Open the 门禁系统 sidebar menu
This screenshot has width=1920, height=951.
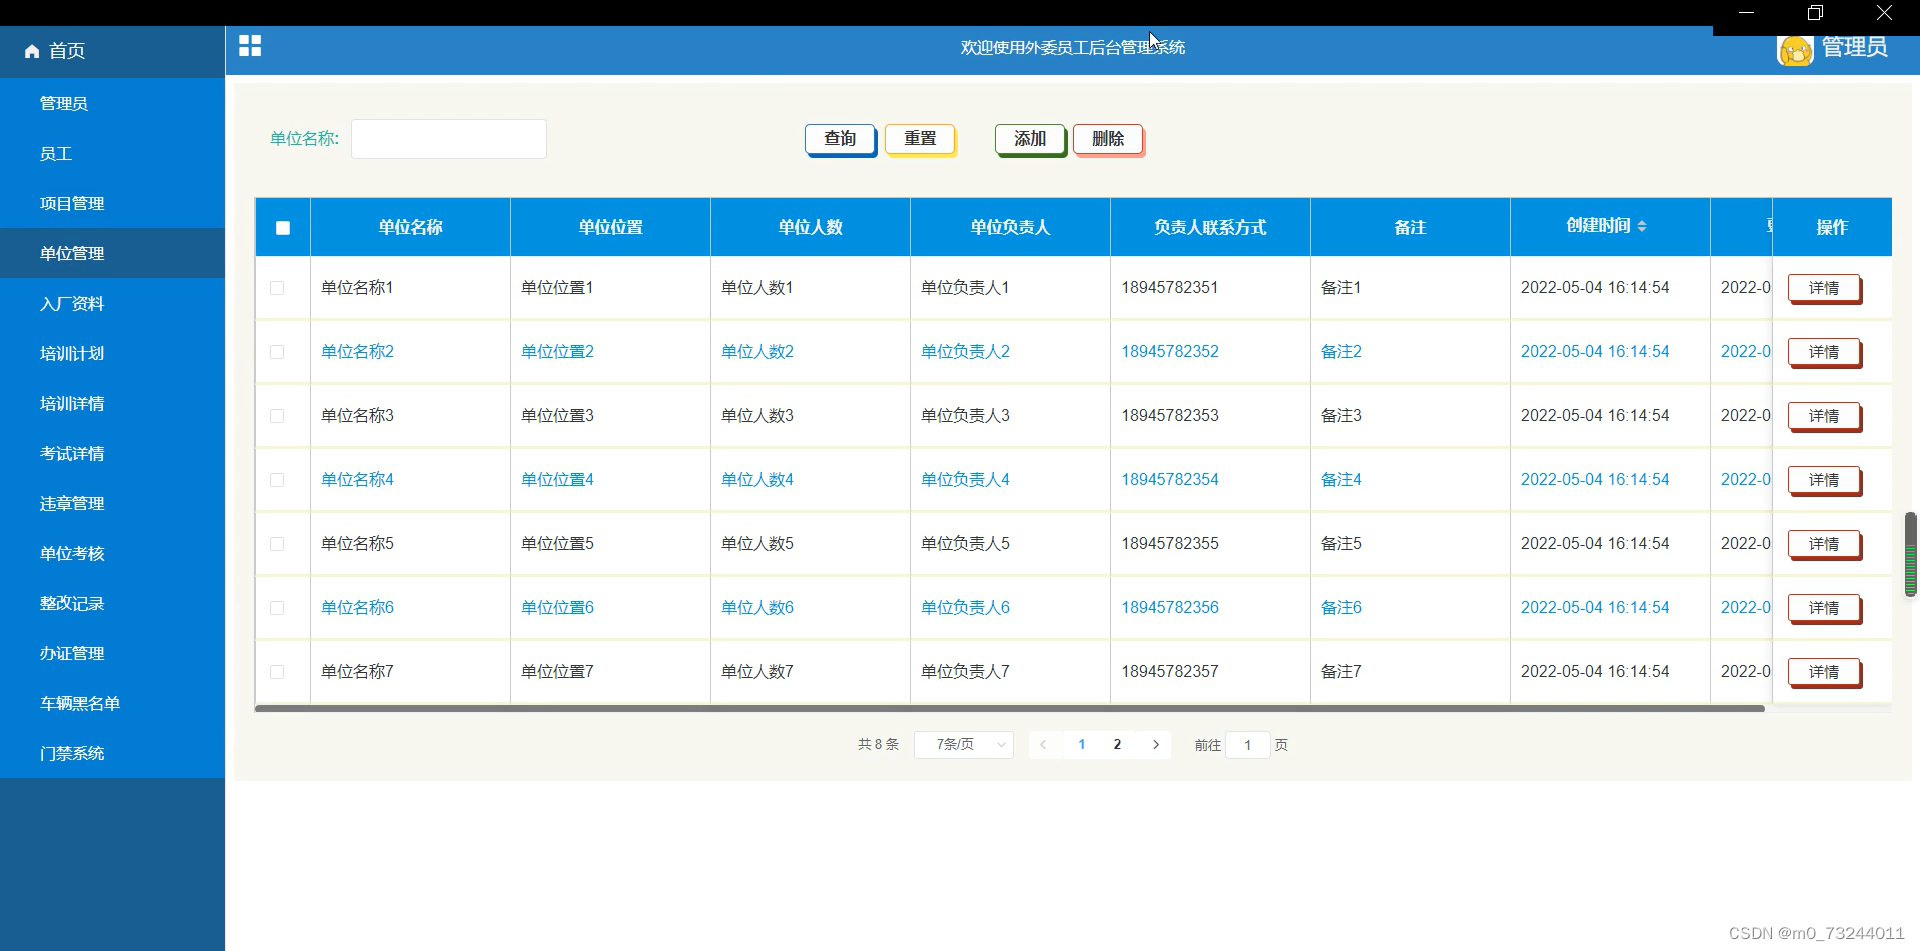pos(112,753)
